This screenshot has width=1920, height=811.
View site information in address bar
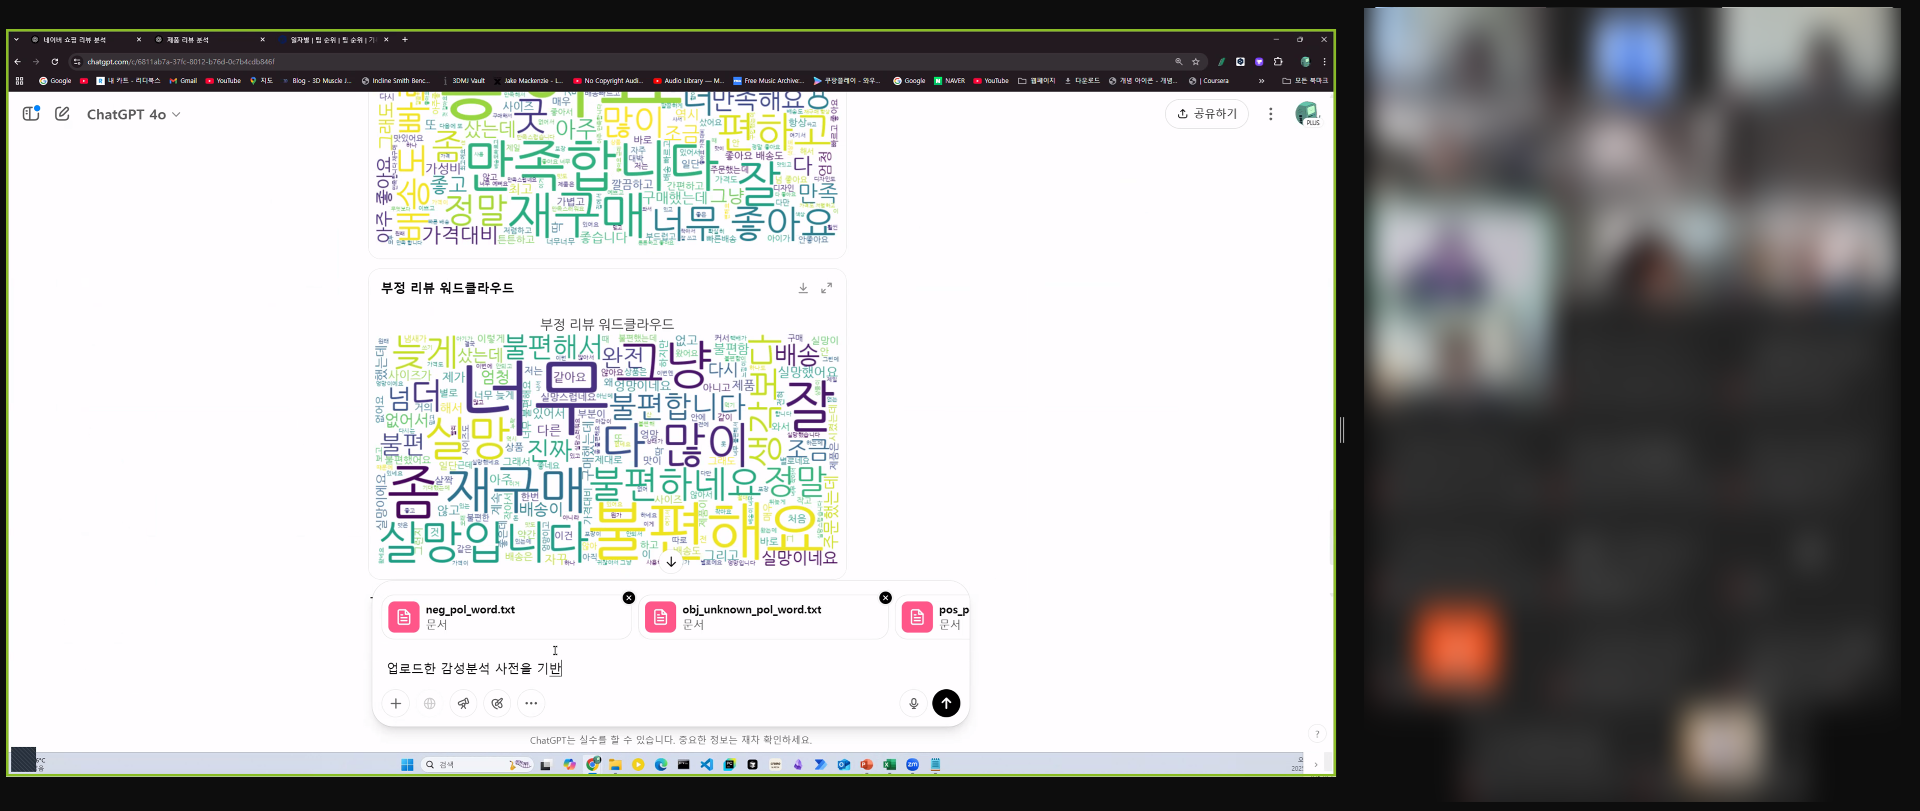77,62
